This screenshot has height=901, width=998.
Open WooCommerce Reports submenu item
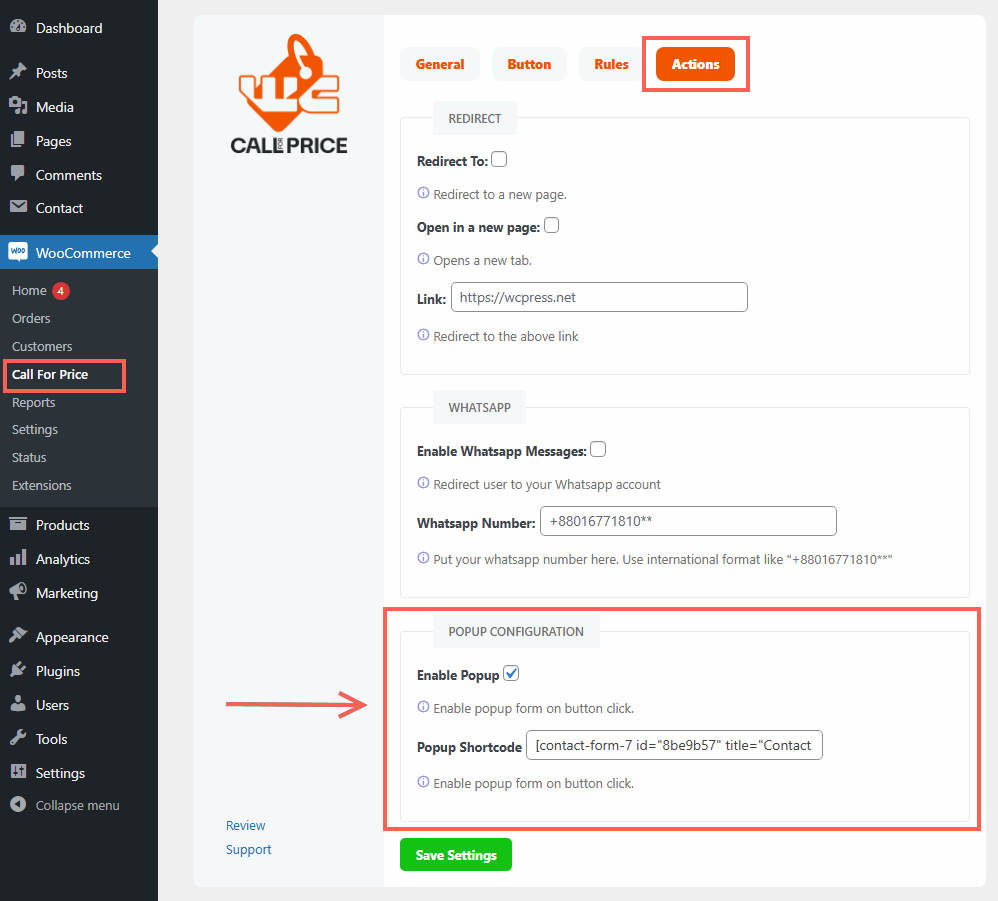point(34,403)
